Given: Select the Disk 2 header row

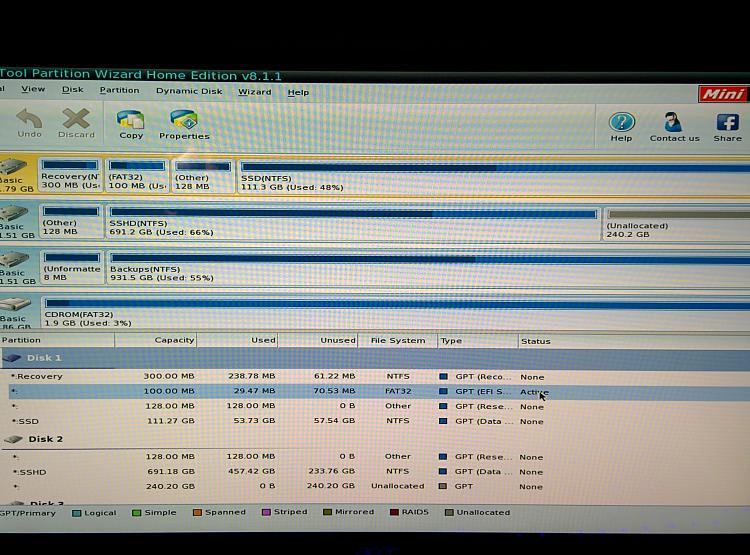Looking at the screenshot, I should click(x=375, y=439).
